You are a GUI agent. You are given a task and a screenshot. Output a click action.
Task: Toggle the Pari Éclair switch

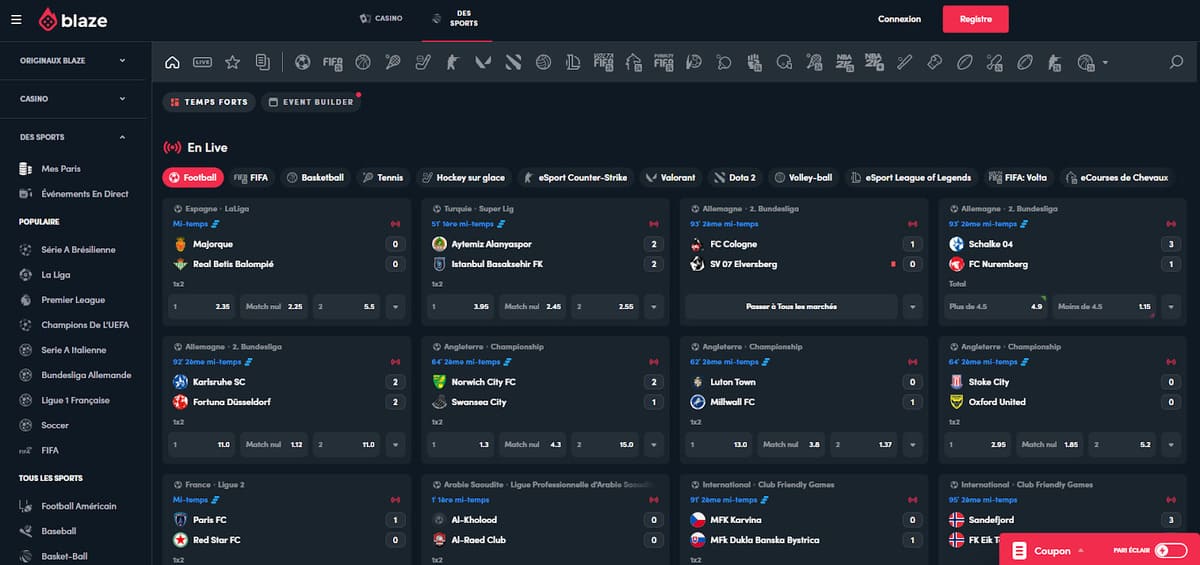point(1169,550)
